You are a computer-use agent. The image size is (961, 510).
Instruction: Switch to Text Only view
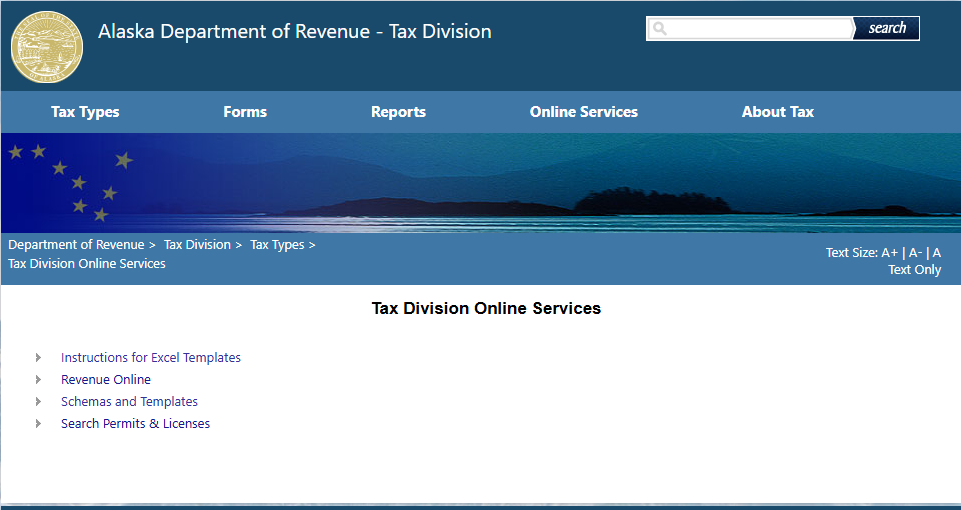coord(914,270)
